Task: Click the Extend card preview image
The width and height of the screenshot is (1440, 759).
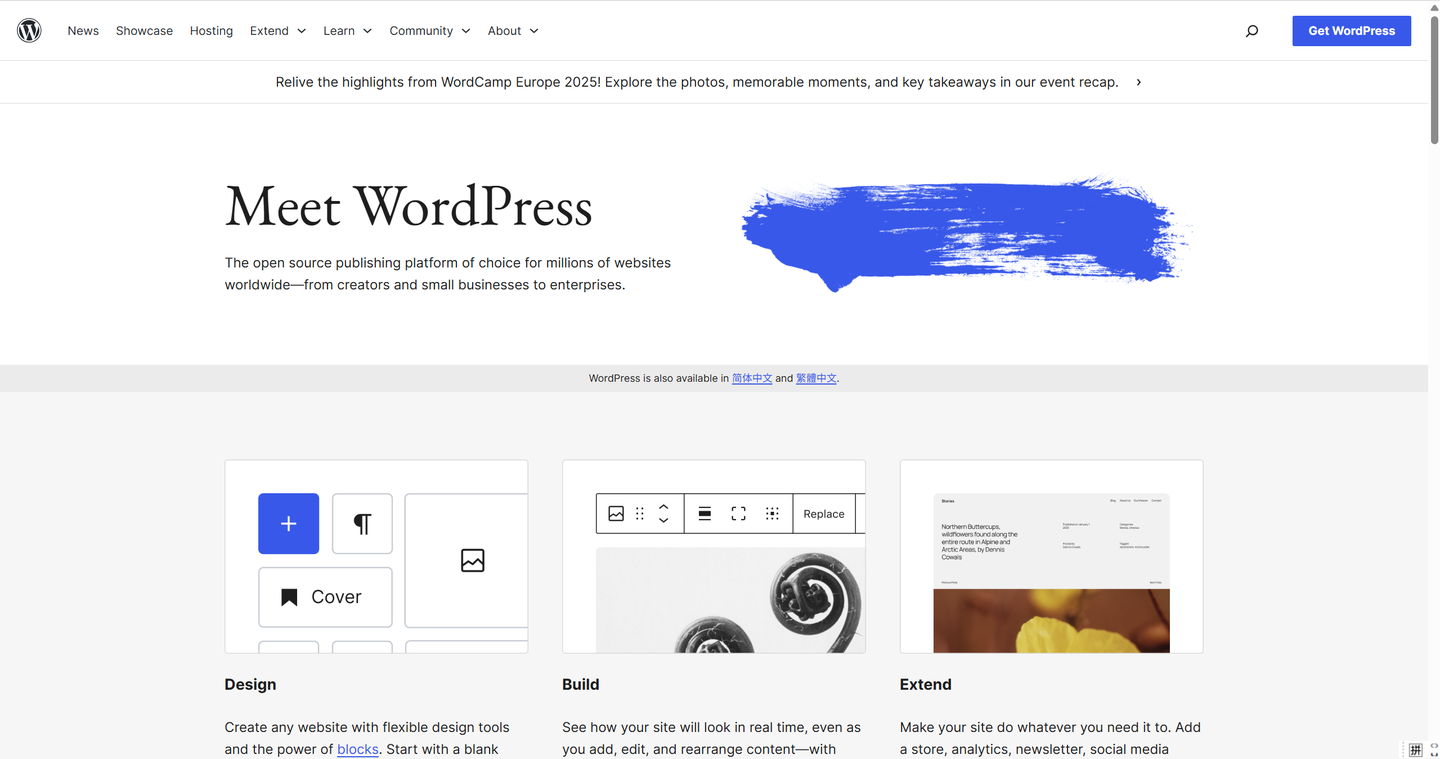Action: coord(1051,556)
